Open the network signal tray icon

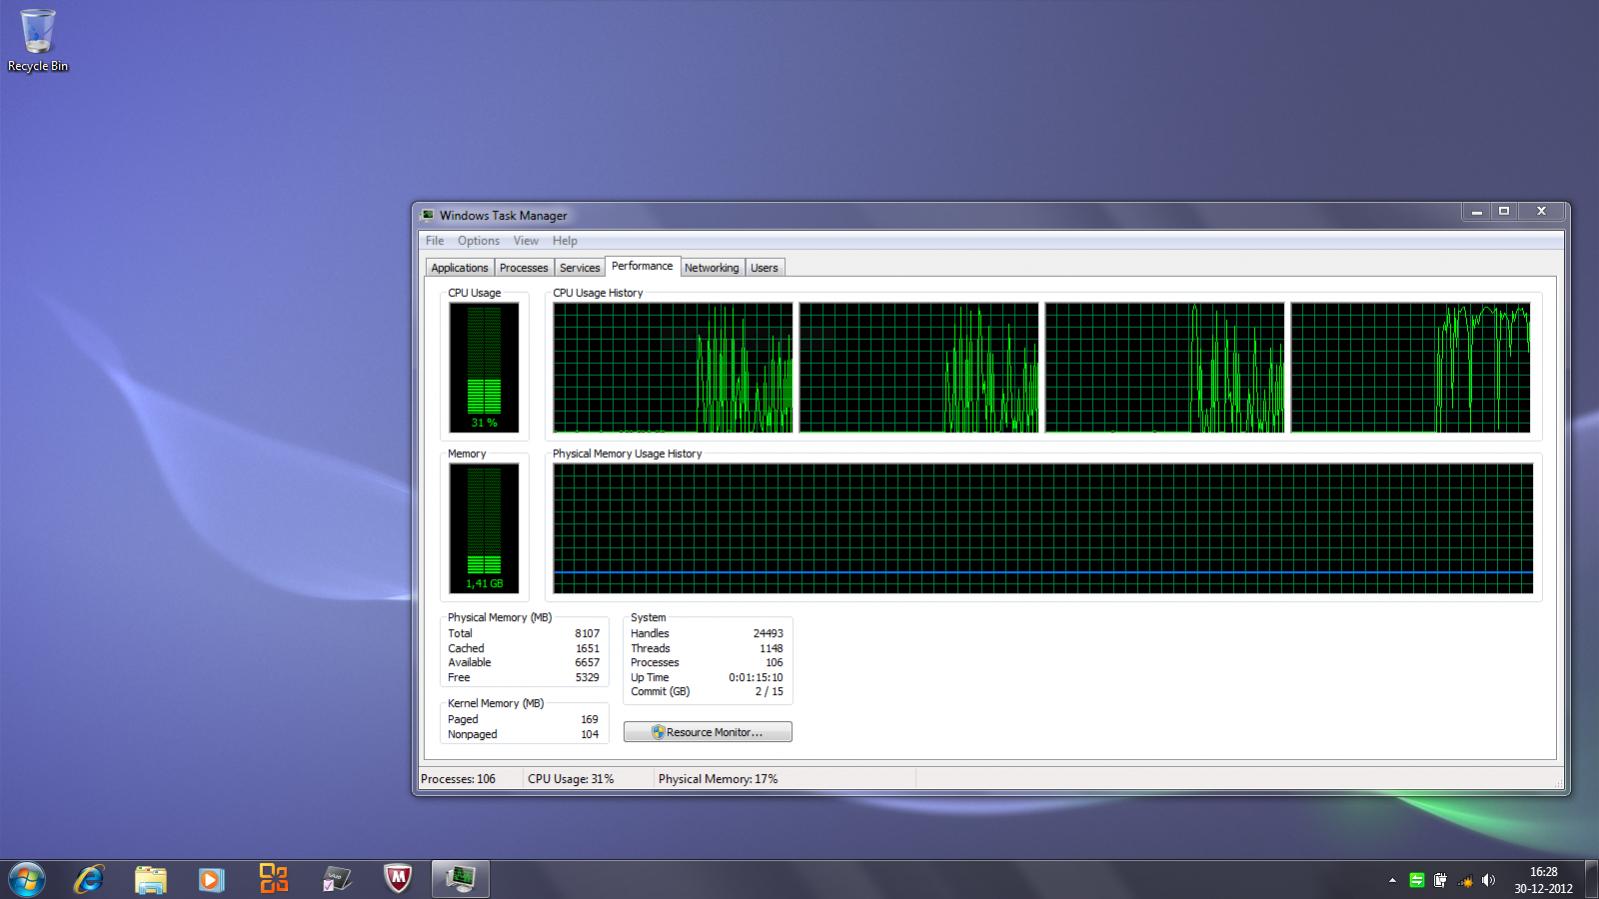[1465, 881]
